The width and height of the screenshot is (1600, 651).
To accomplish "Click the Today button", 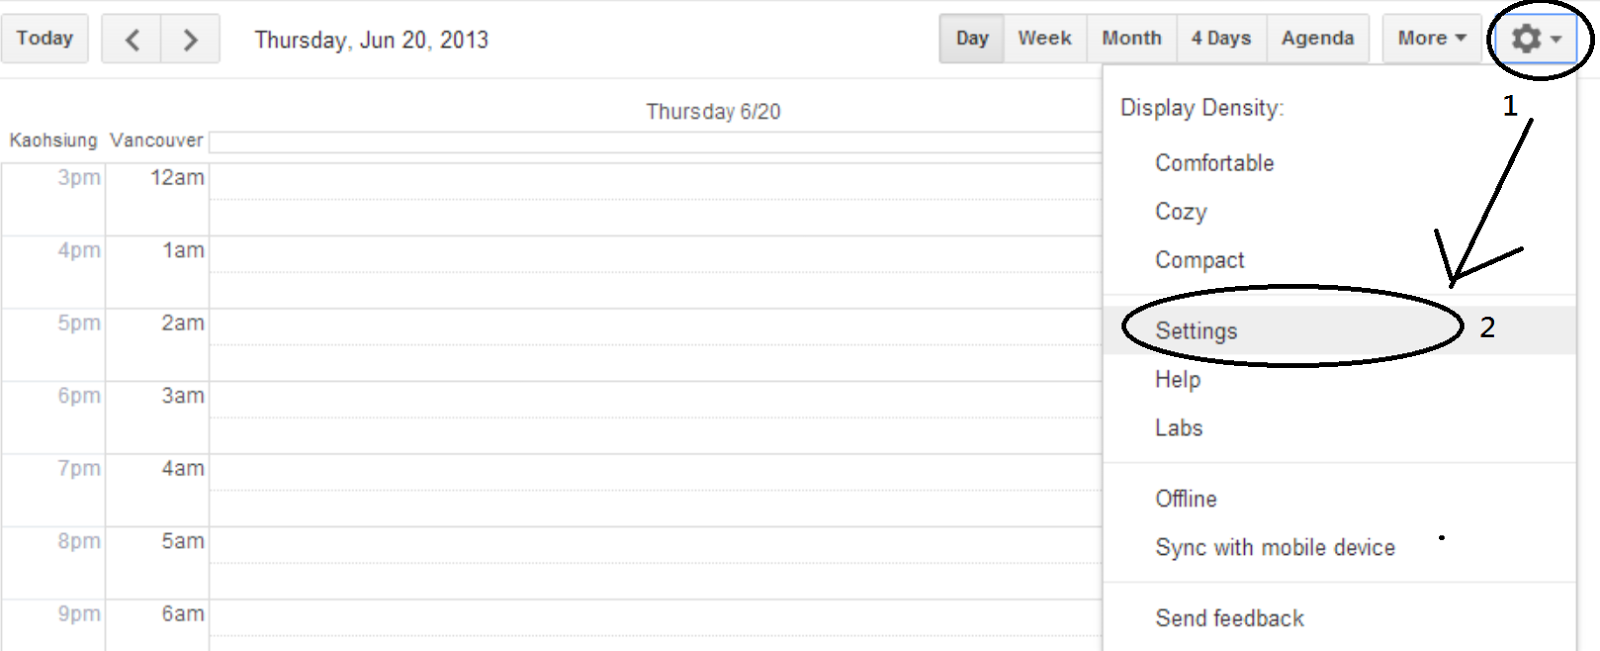I will 45,37.
